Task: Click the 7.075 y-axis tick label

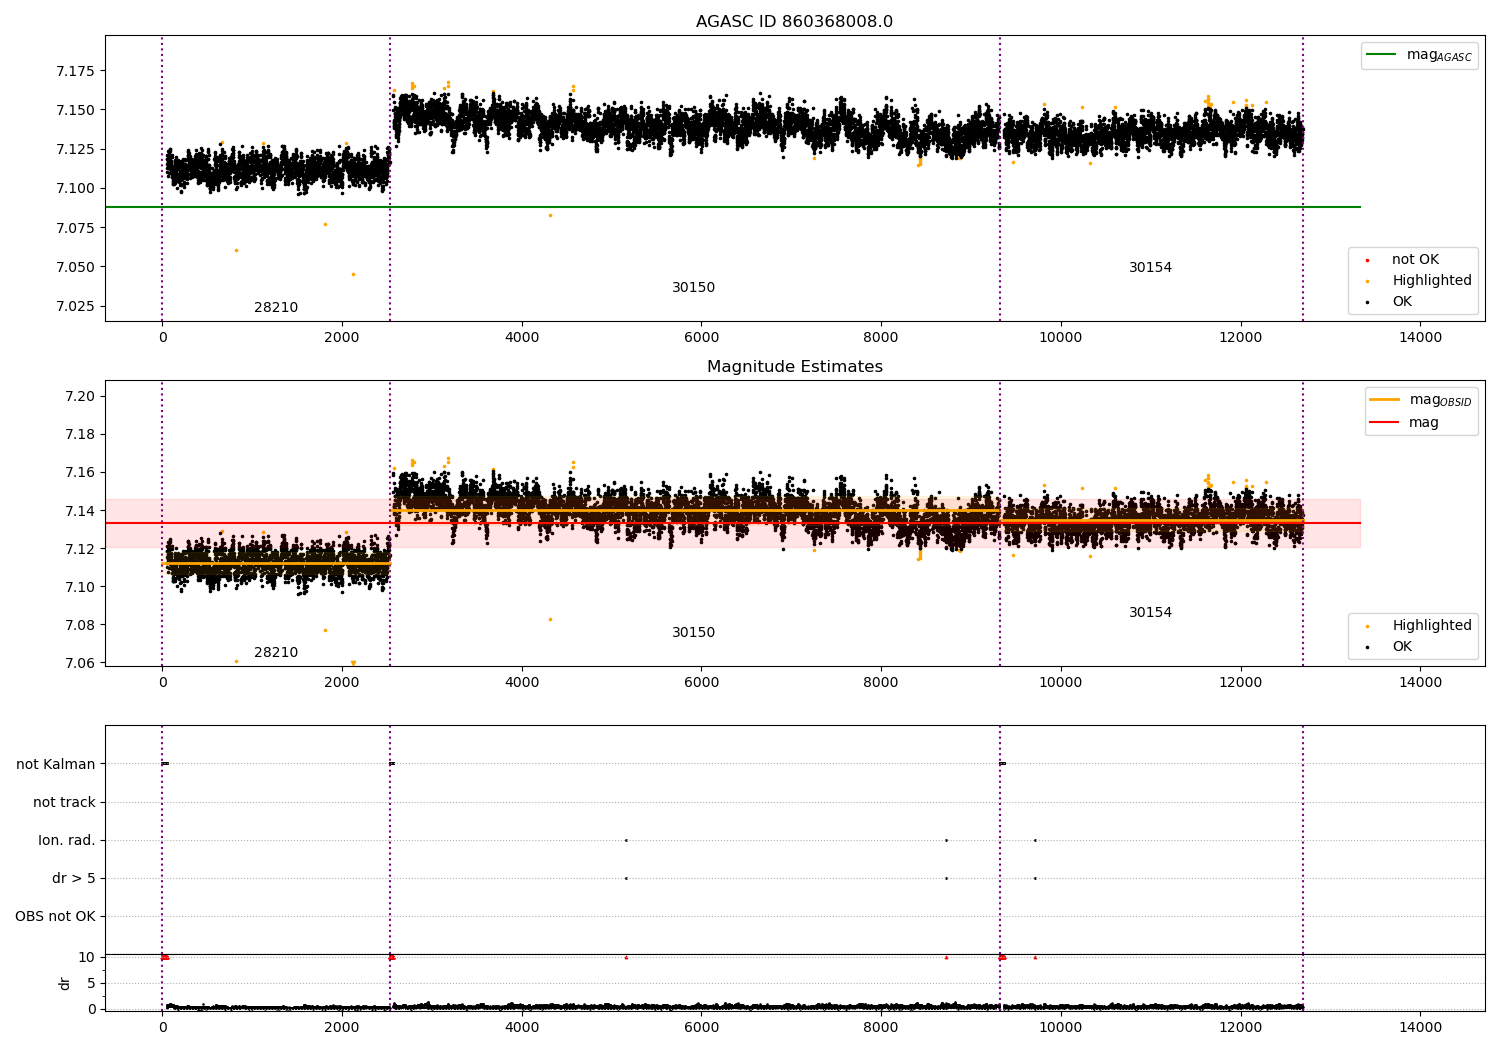Action: [75, 228]
